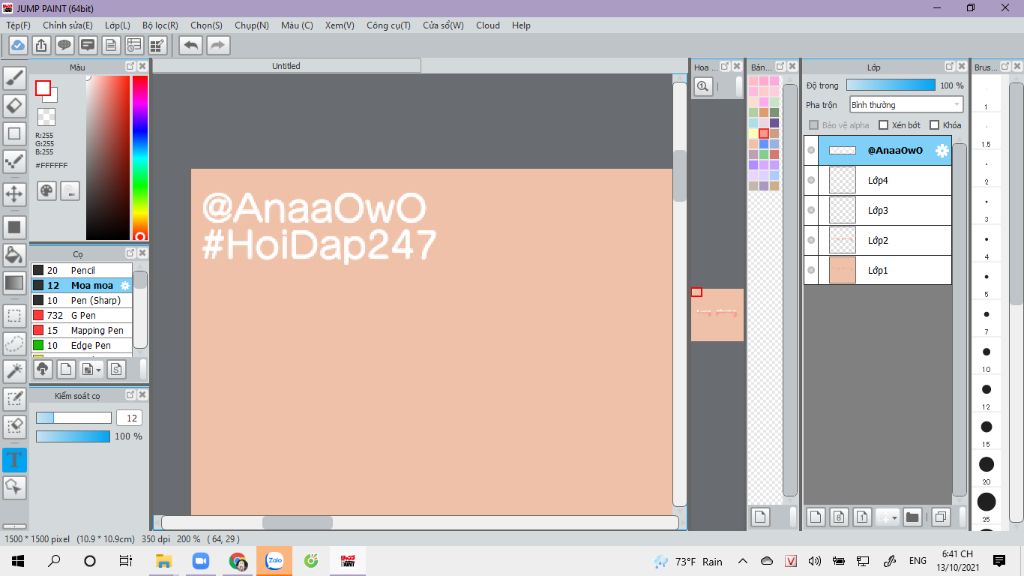Viewport: 1024px width, 576px height.
Task: Adjust the Độ trong opacity slider
Action: (891, 85)
